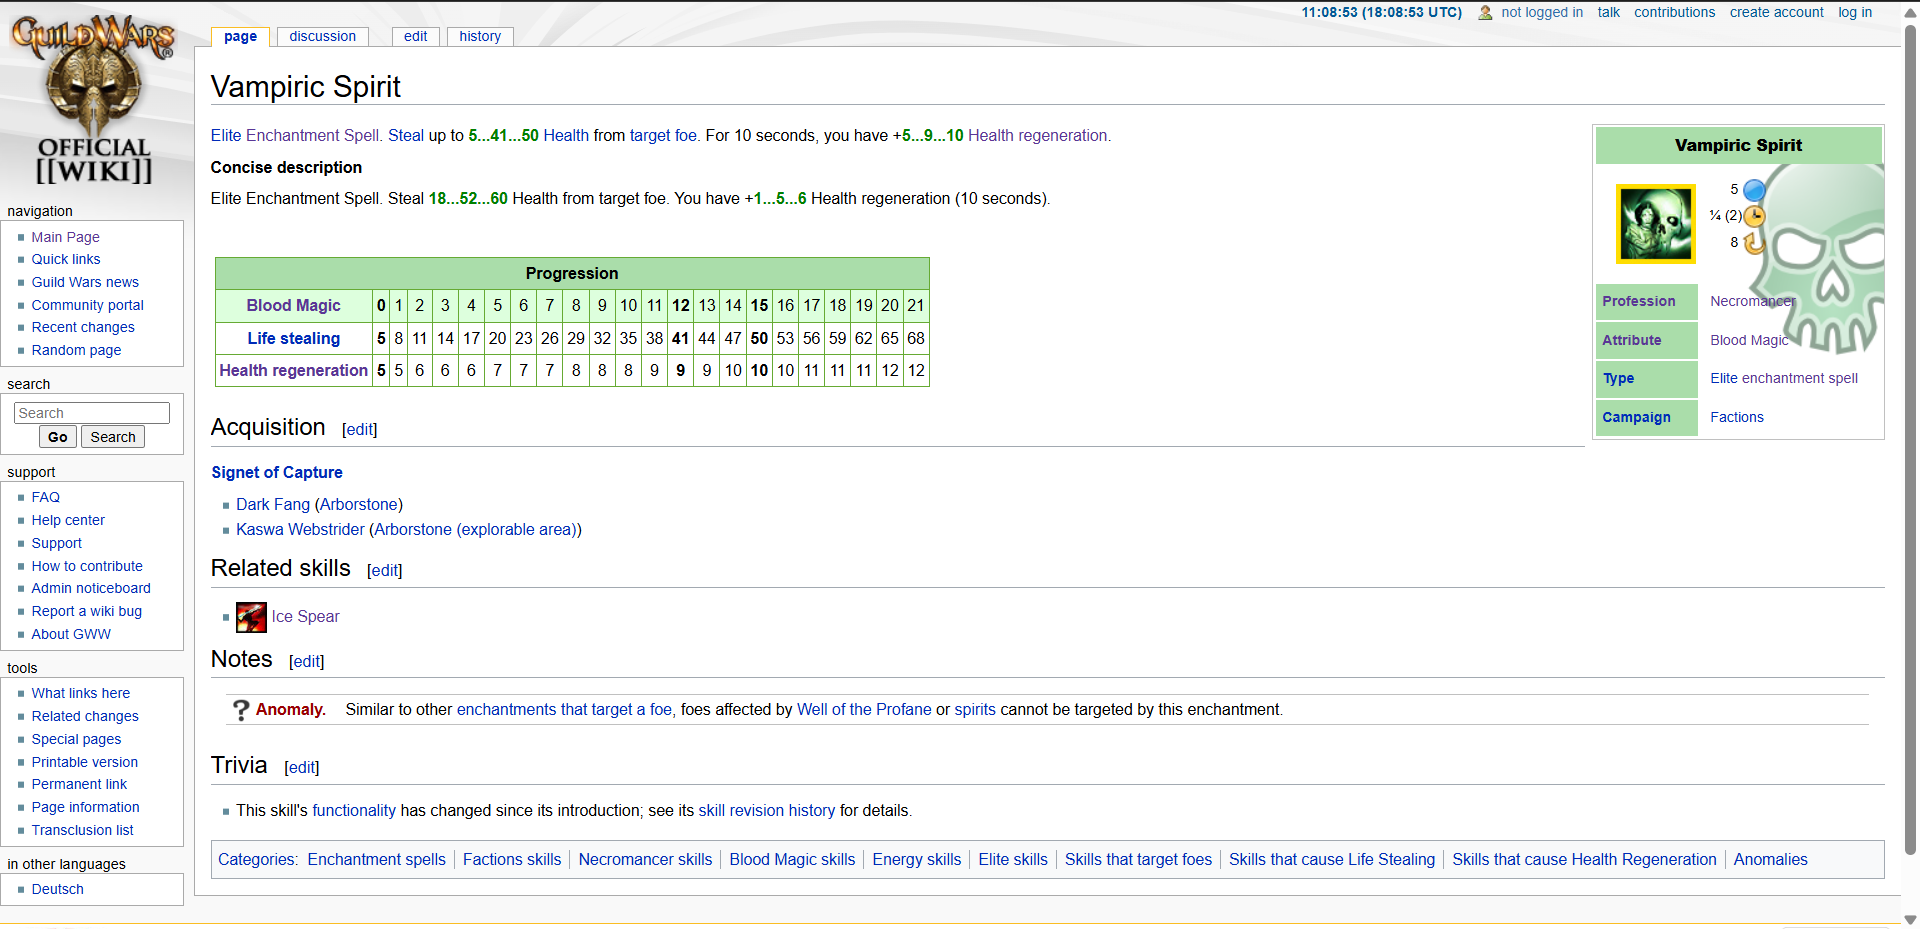Click the Go button
Image resolution: width=1920 pixels, height=929 pixels.
[58, 437]
